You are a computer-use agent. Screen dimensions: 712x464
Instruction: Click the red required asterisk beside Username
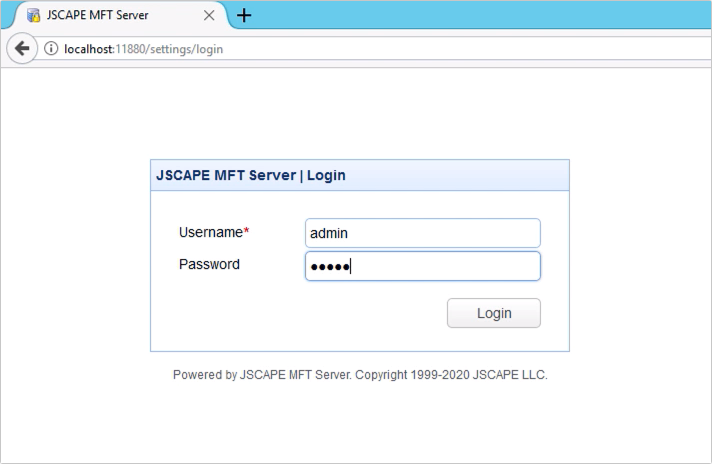click(x=247, y=232)
